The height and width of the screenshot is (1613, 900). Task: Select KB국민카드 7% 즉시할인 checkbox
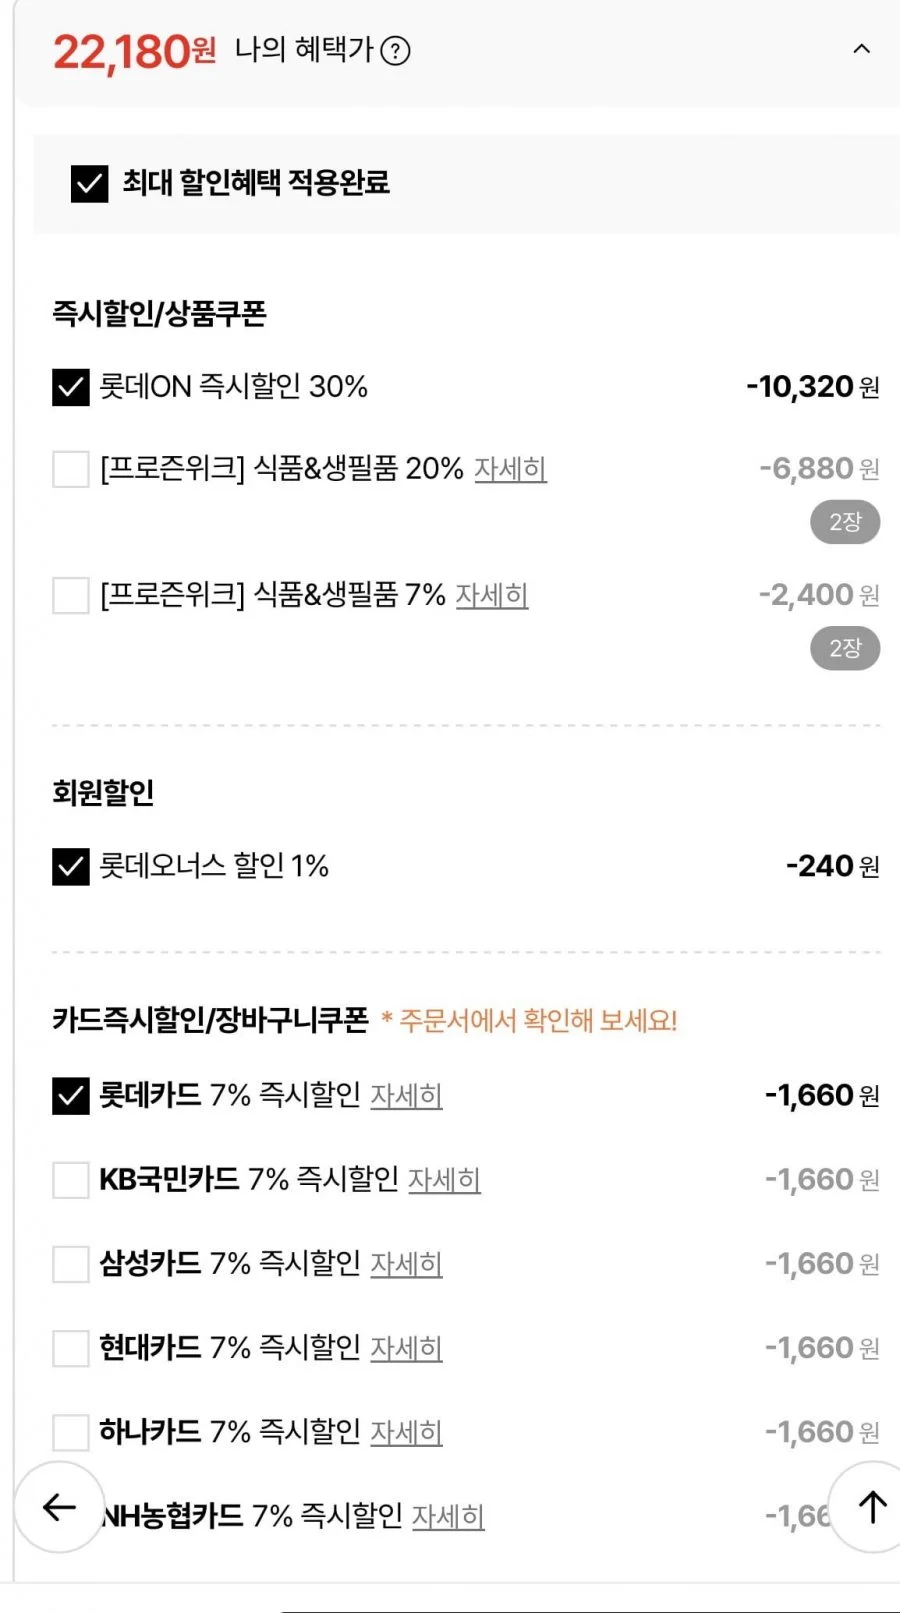click(x=71, y=1180)
